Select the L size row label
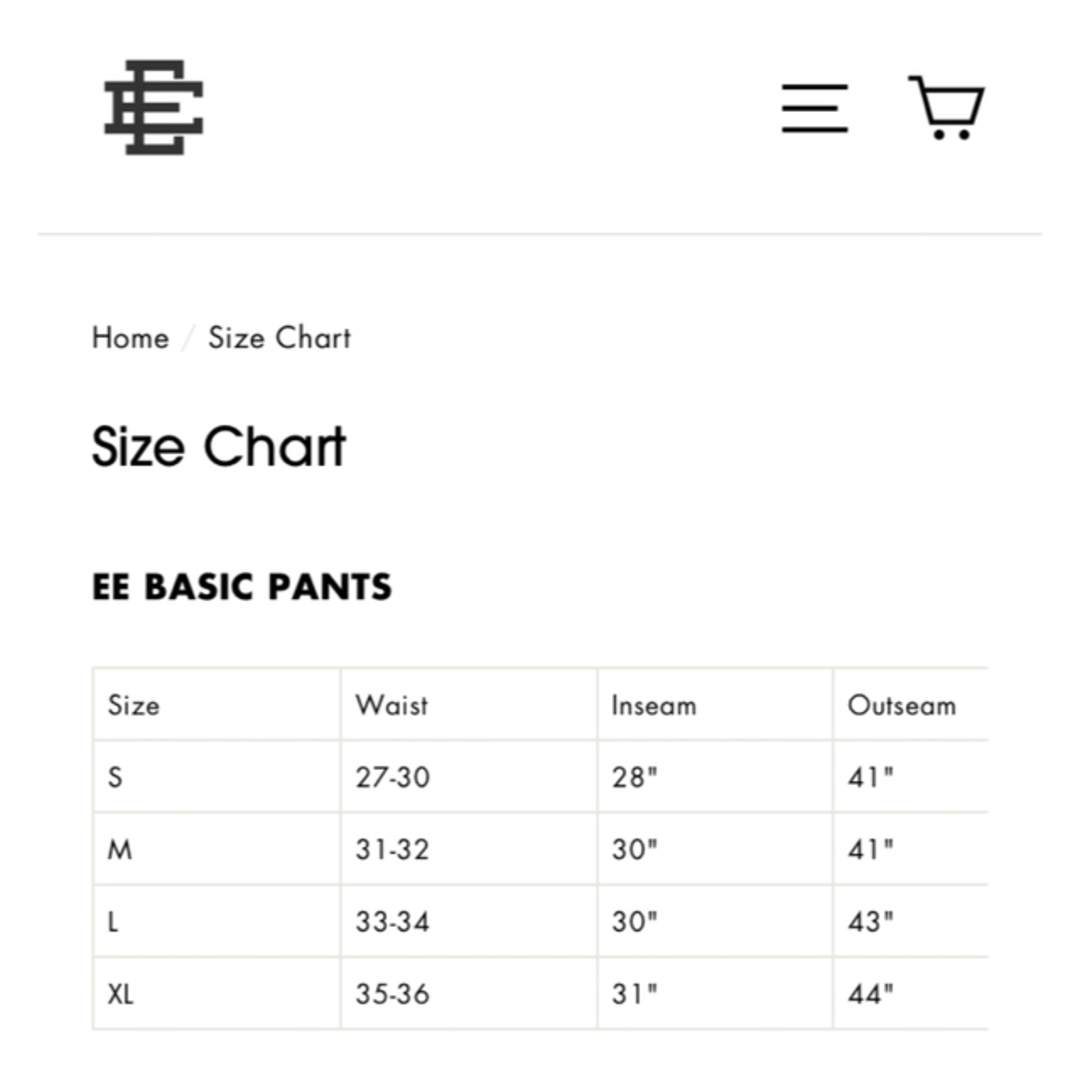This screenshot has width=1080, height=1080. coord(113,922)
